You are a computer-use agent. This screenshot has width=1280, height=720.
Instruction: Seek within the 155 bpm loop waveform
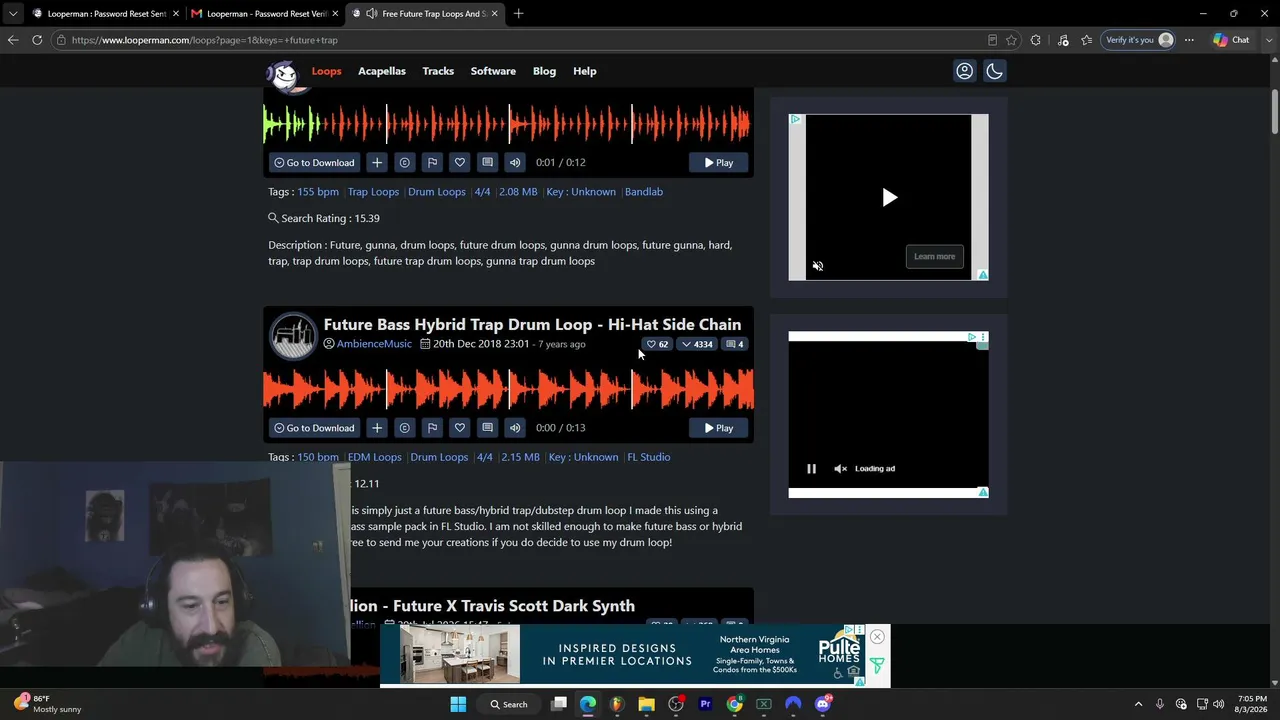pyautogui.click(x=508, y=123)
